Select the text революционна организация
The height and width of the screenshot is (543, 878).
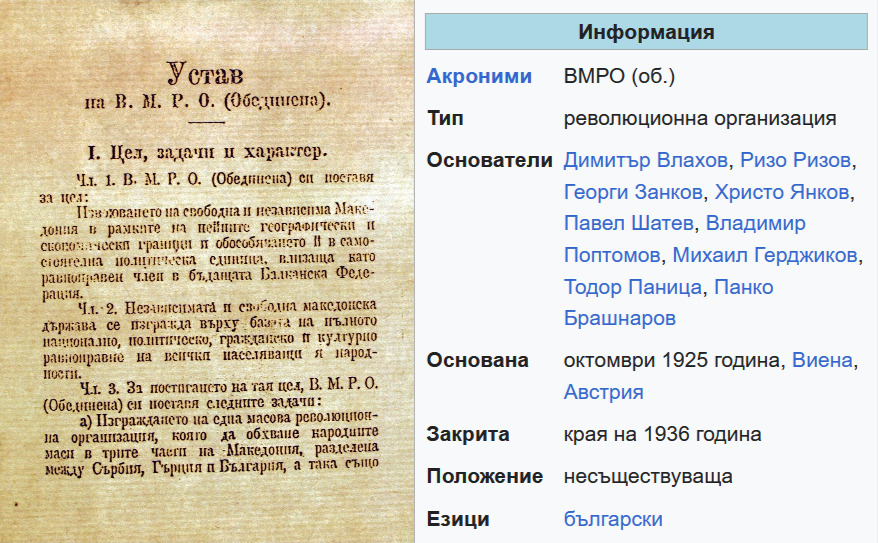(700, 119)
